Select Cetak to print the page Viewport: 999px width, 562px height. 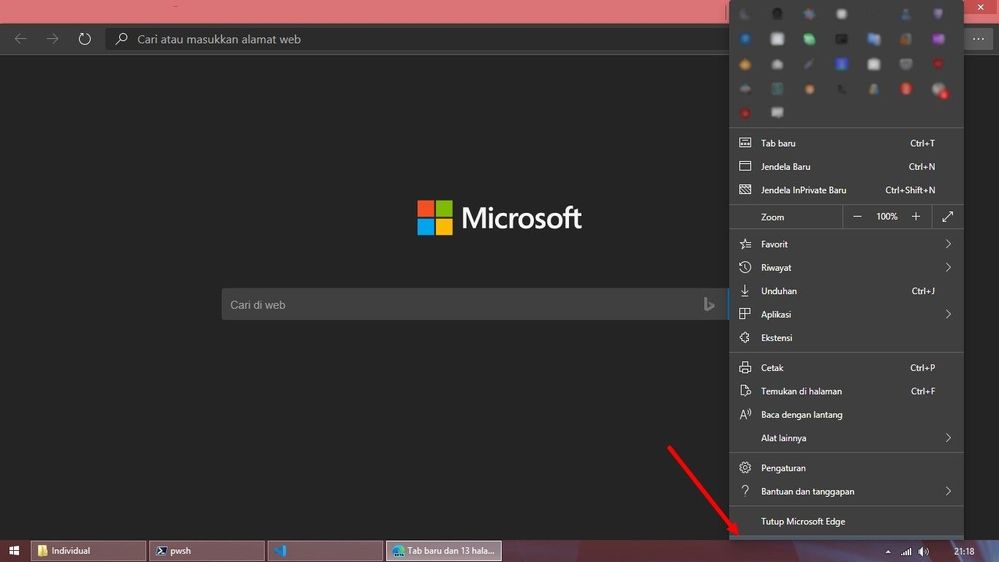846,368
